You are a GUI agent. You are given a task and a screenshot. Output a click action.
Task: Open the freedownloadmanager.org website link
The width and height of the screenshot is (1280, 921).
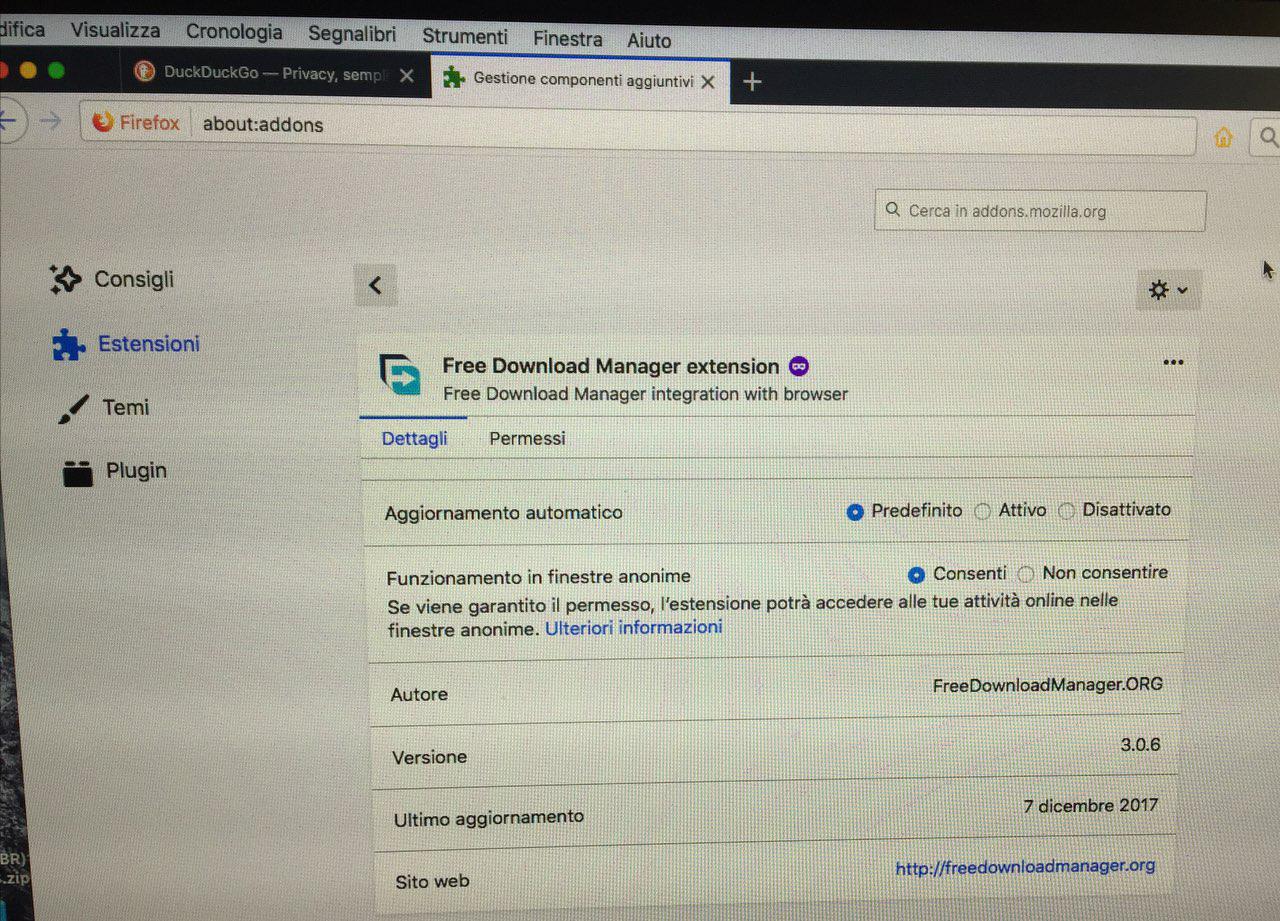point(1025,867)
